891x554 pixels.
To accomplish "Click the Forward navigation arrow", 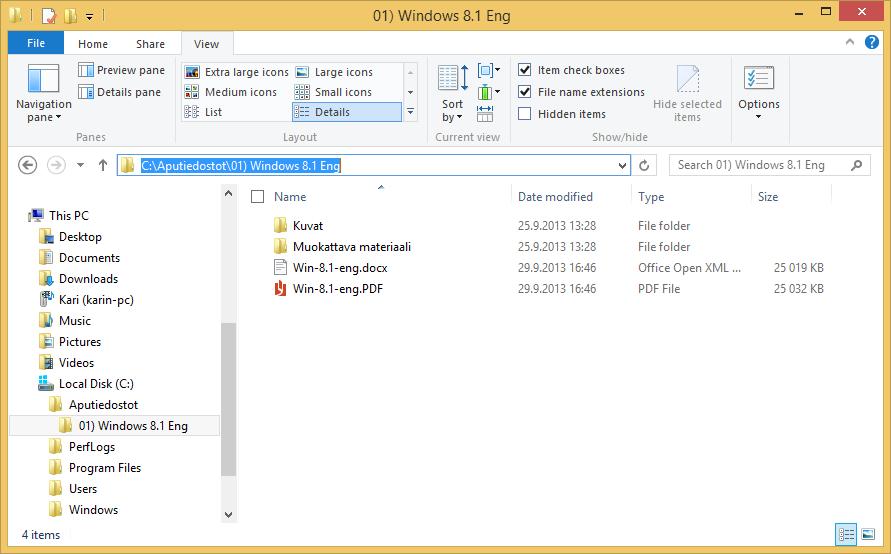I will click(56, 165).
